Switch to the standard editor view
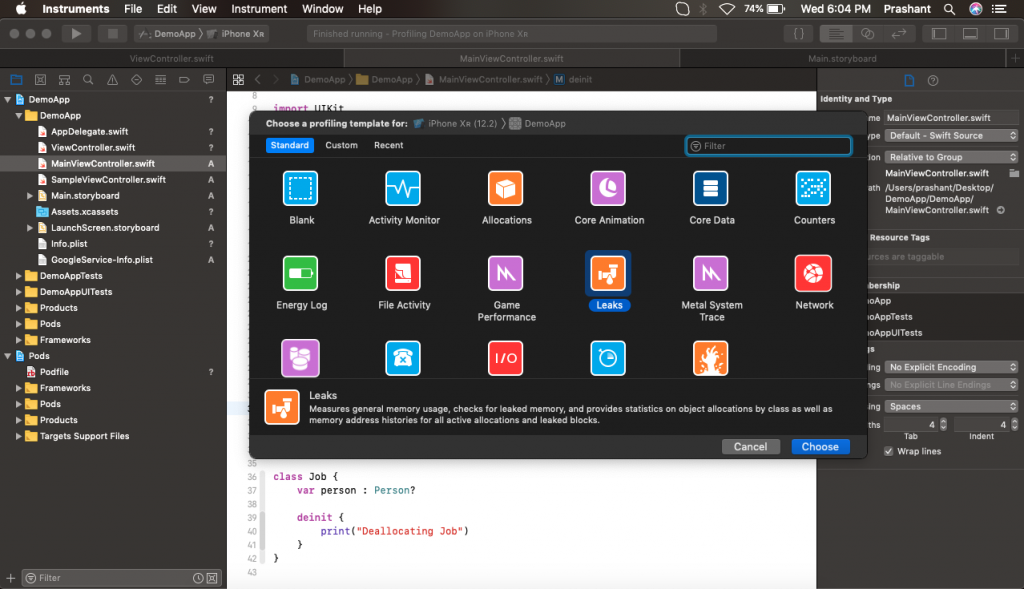This screenshot has width=1024, height=589. click(x=836, y=33)
